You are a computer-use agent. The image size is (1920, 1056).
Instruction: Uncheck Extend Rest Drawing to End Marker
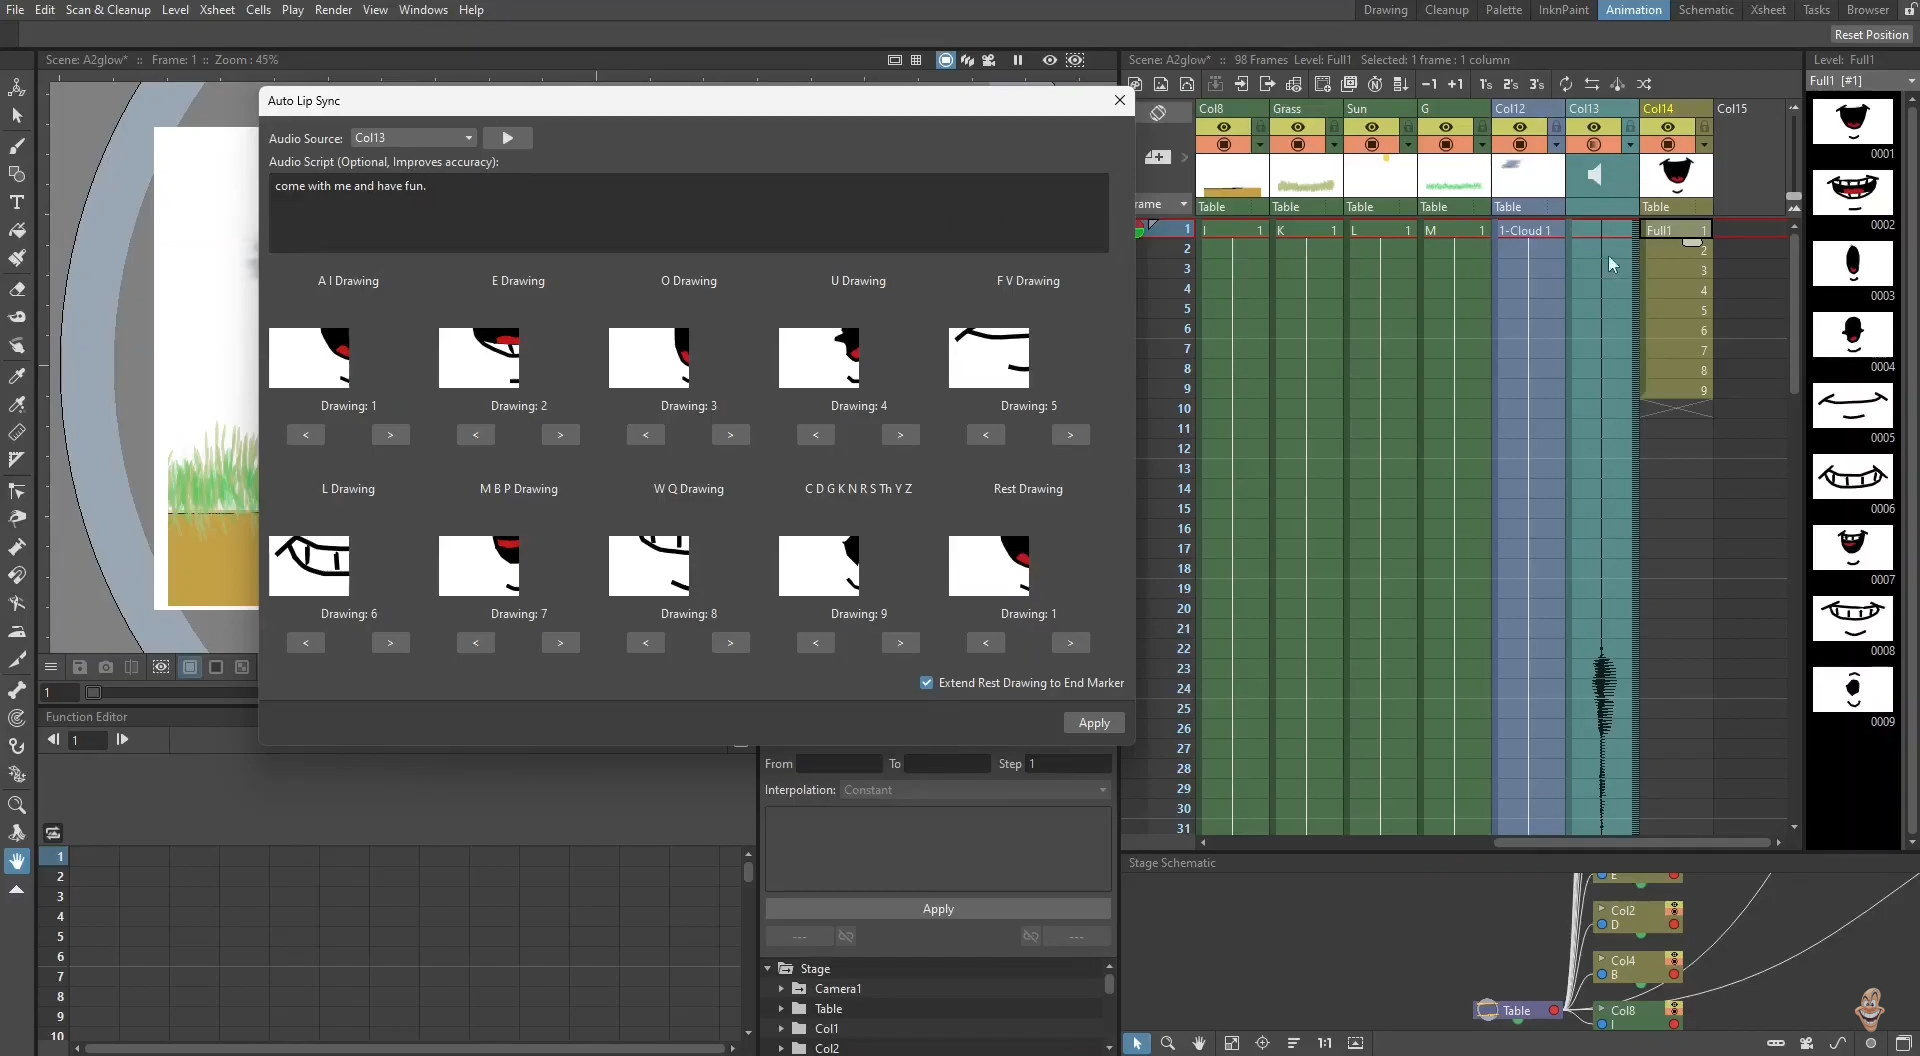pyautogui.click(x=926, y=683)
